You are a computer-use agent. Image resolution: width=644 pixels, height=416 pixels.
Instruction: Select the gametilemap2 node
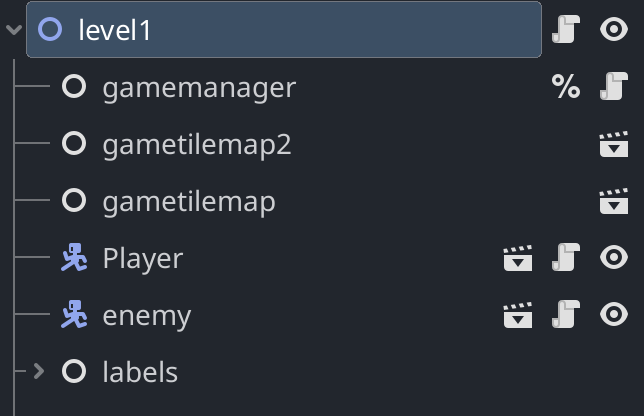click(x=197, y=145)
